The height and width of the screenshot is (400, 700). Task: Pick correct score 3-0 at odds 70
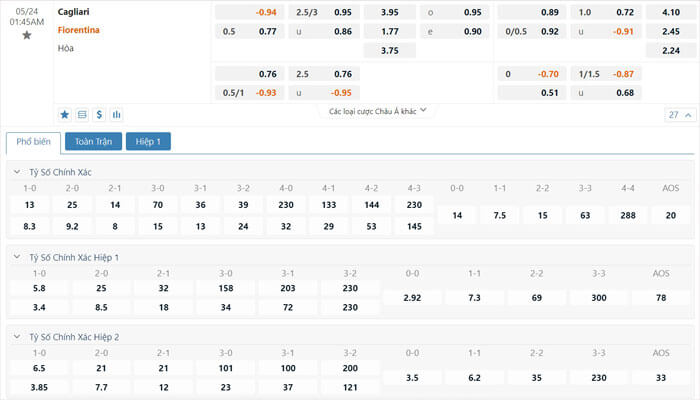tap(158, 205)
